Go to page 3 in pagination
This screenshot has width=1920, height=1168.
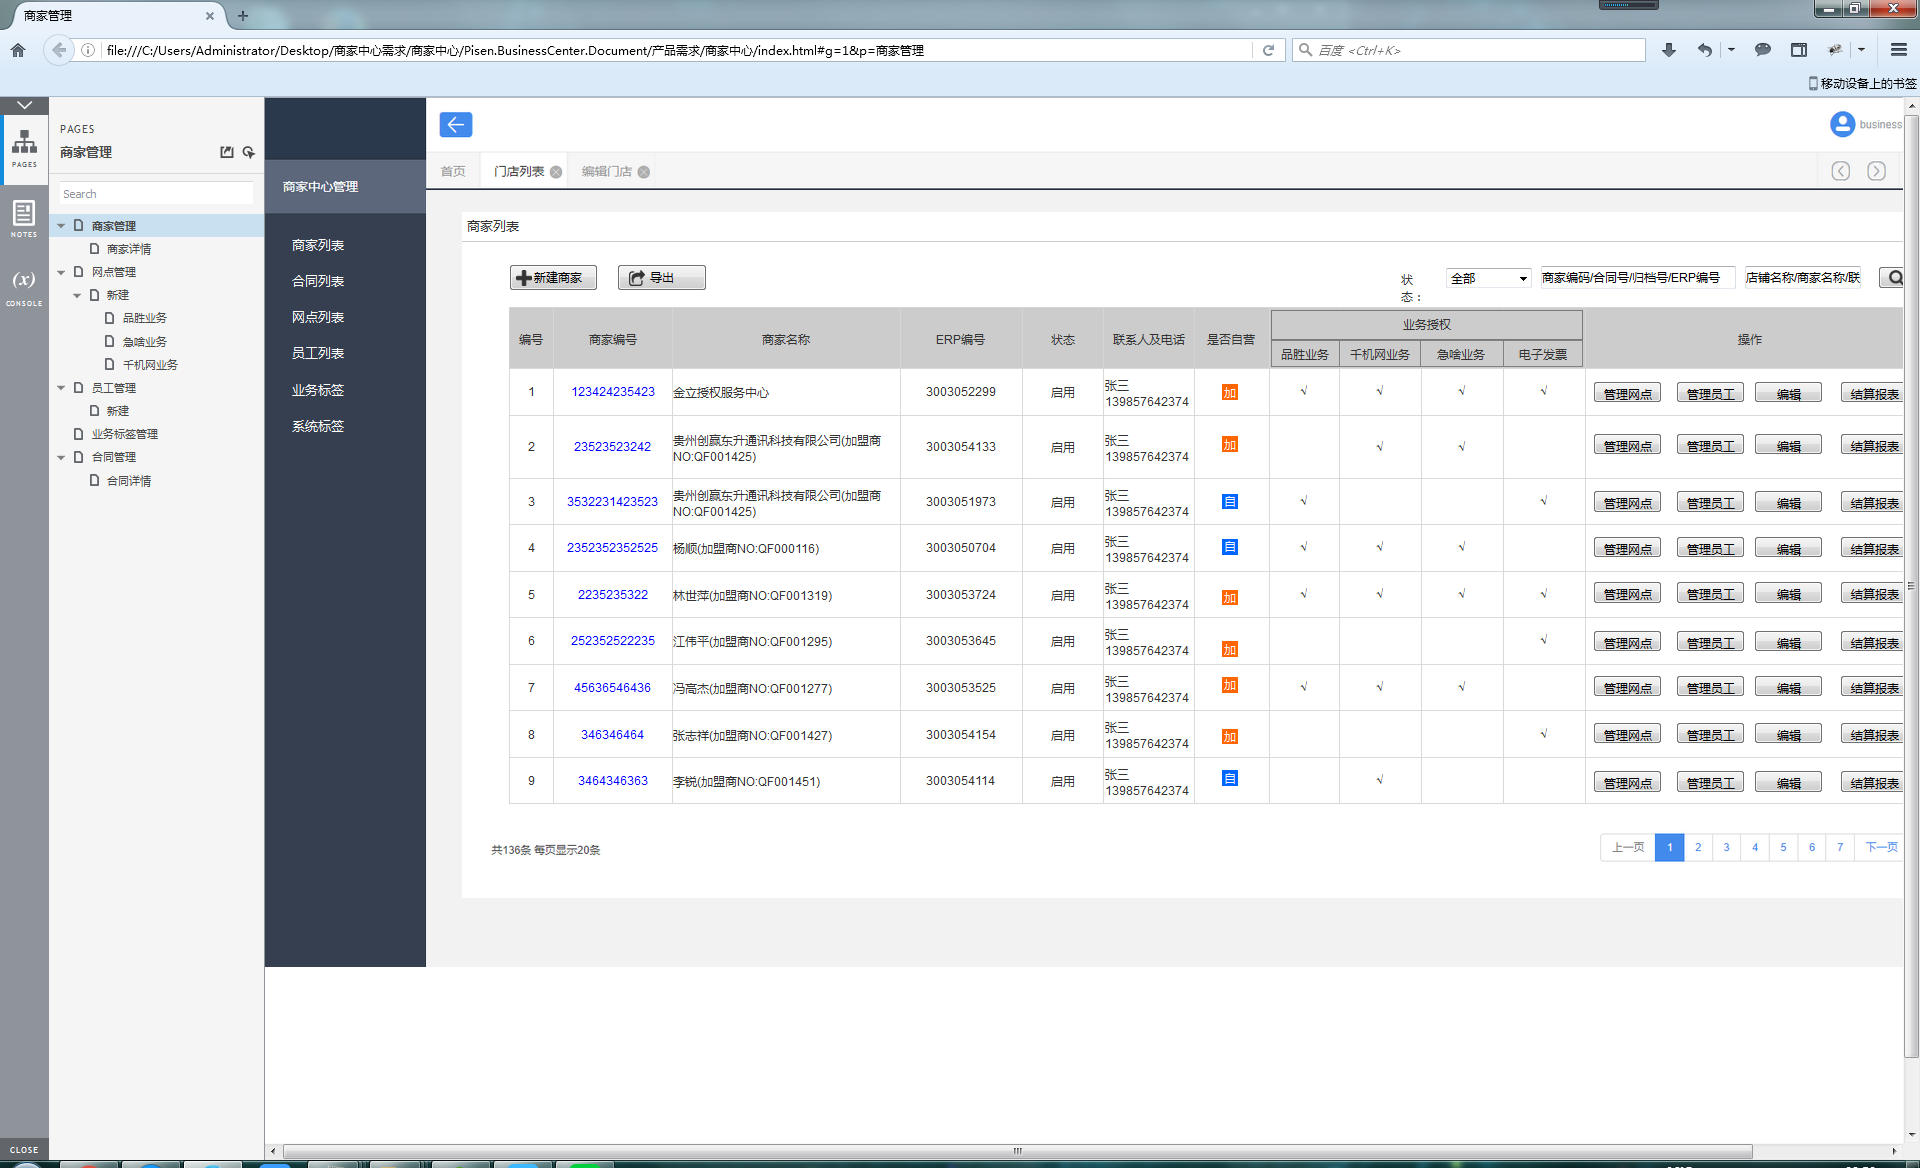(x=1726, y=847)
